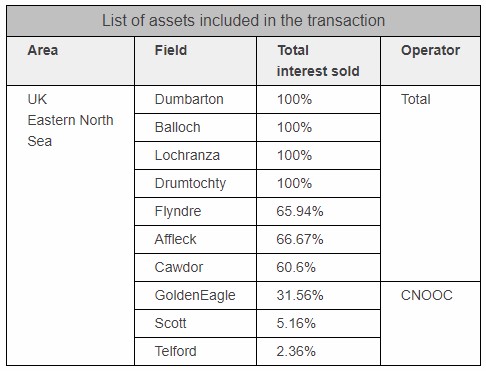Viewport: 486px width, 371px height.
Task: Select the 31.56% interest value
Action: 300,295
